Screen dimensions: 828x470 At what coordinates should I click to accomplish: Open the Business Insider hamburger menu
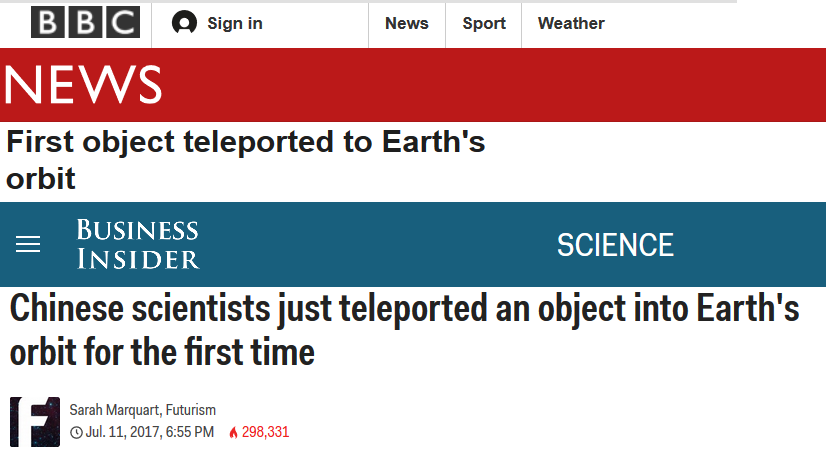click(x=28, y=245)
